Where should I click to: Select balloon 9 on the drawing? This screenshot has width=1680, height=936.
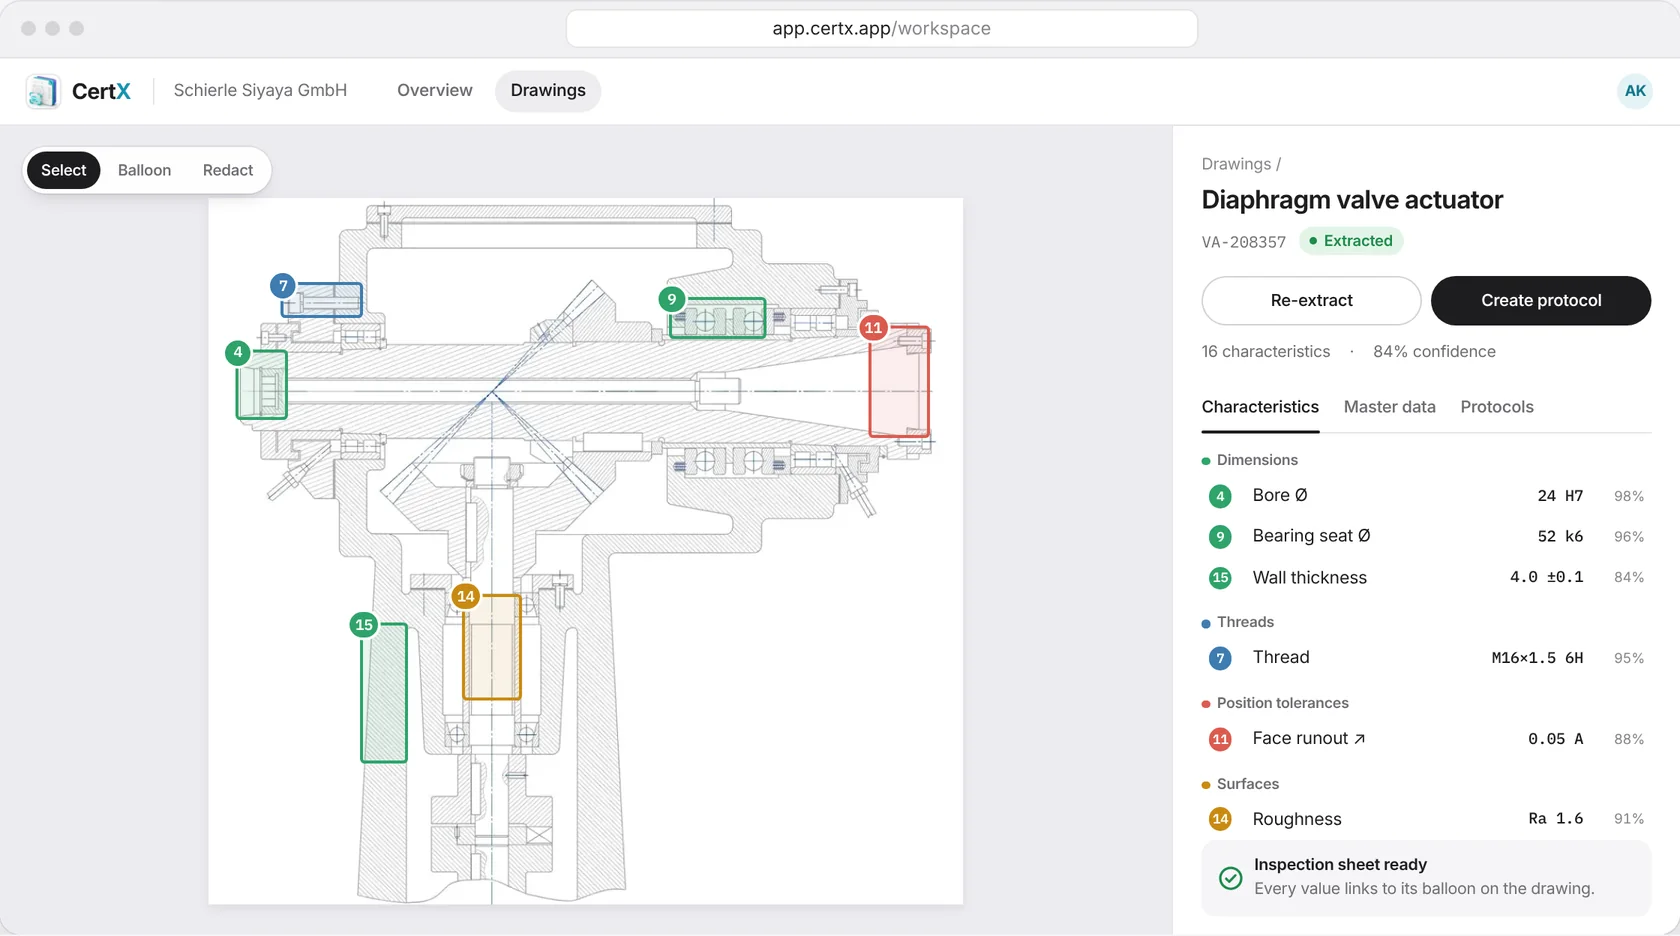[672, 299]
